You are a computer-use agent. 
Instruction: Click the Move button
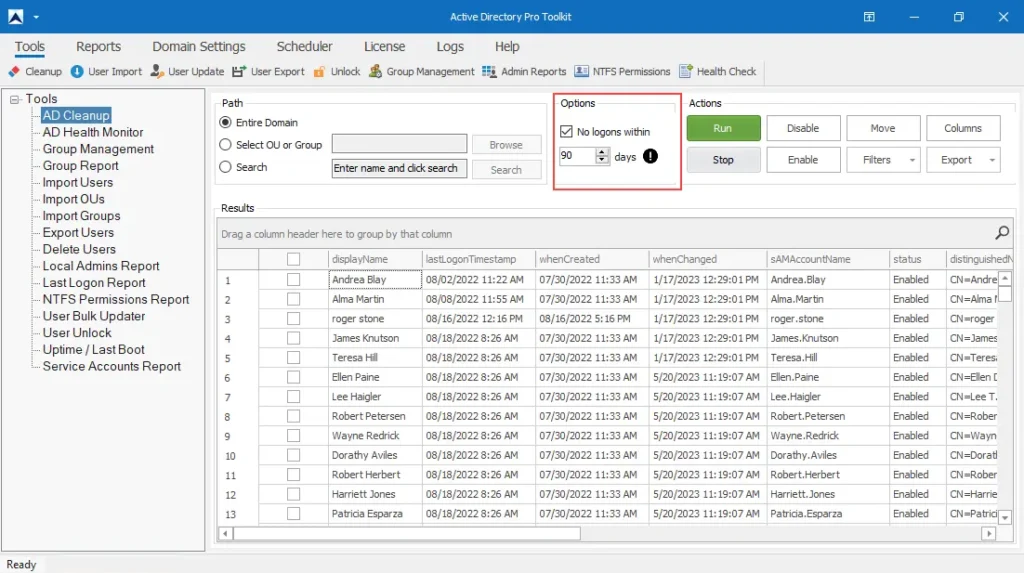point(883,128)
